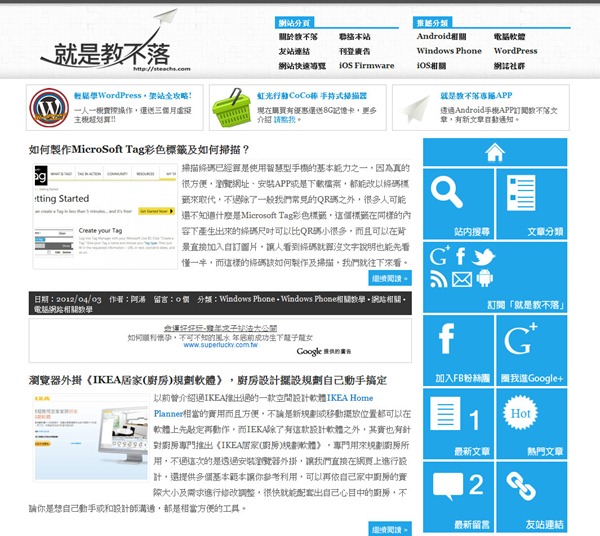The height and width of the screenshot is (536, 600).
Task: Open the 電腦軟體 category
Action: tap(509, 37)
